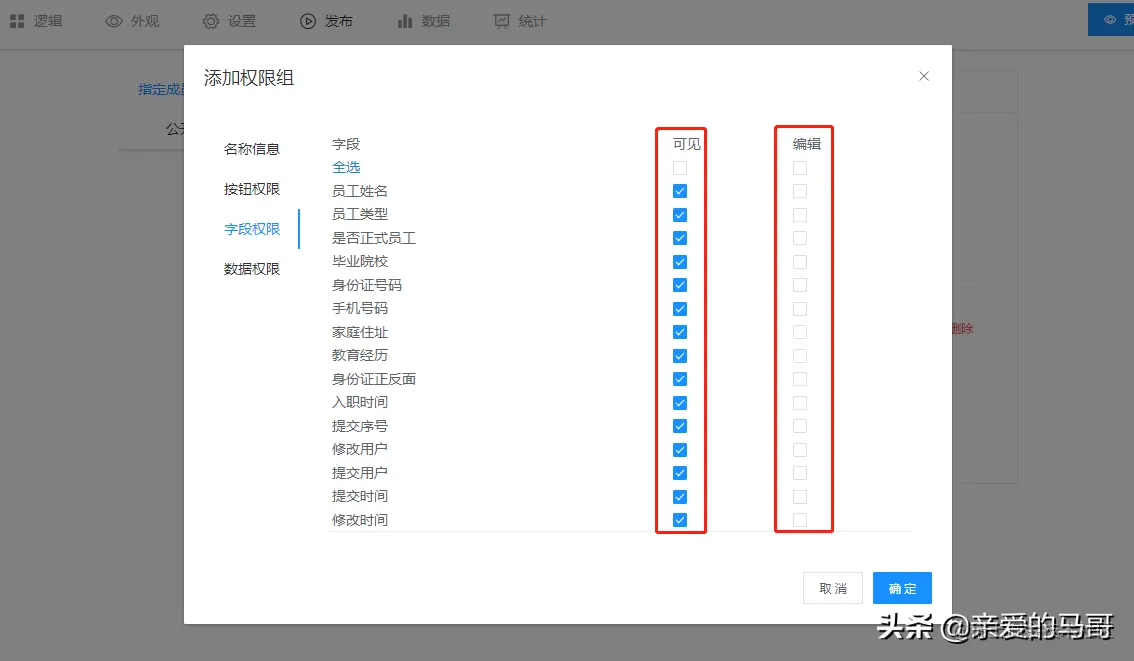Cancel the dialog with 取消
The height and width of the screenshot is (661, 1134).
[x=833, y=588]
